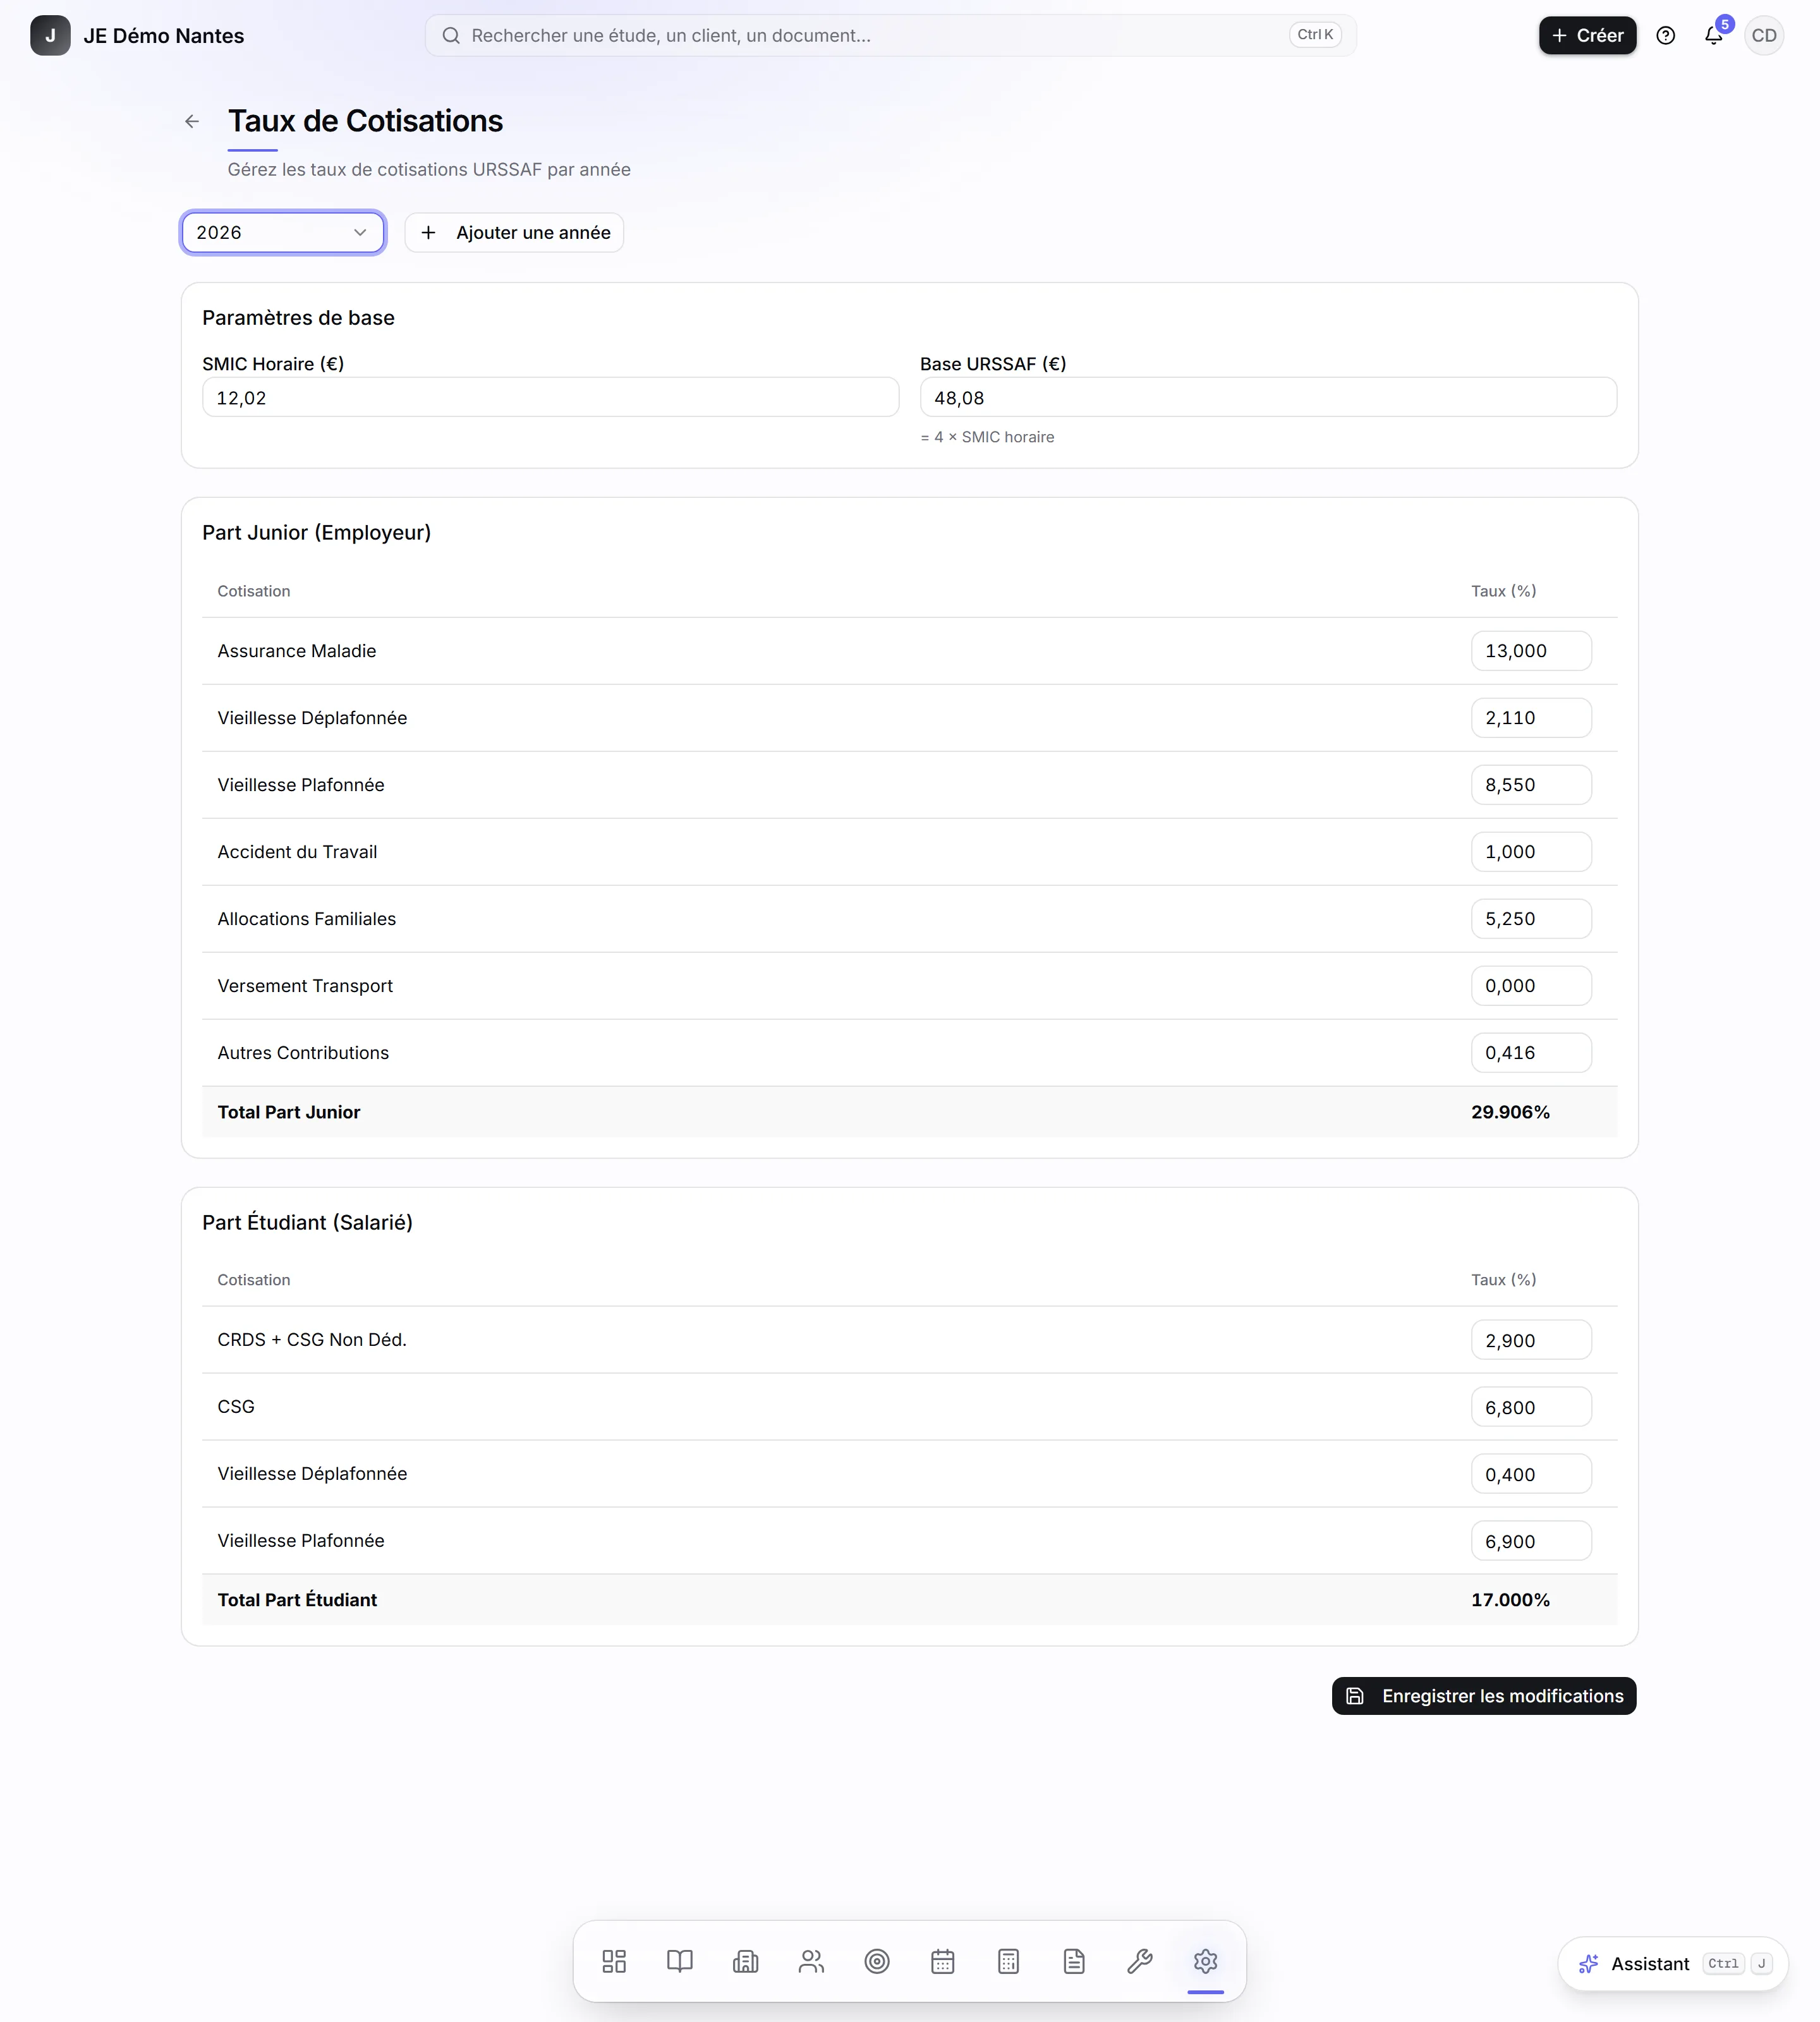Click the Taux de Cotisations page title
Screen dimensions: 1820x2022
(365, 121)
